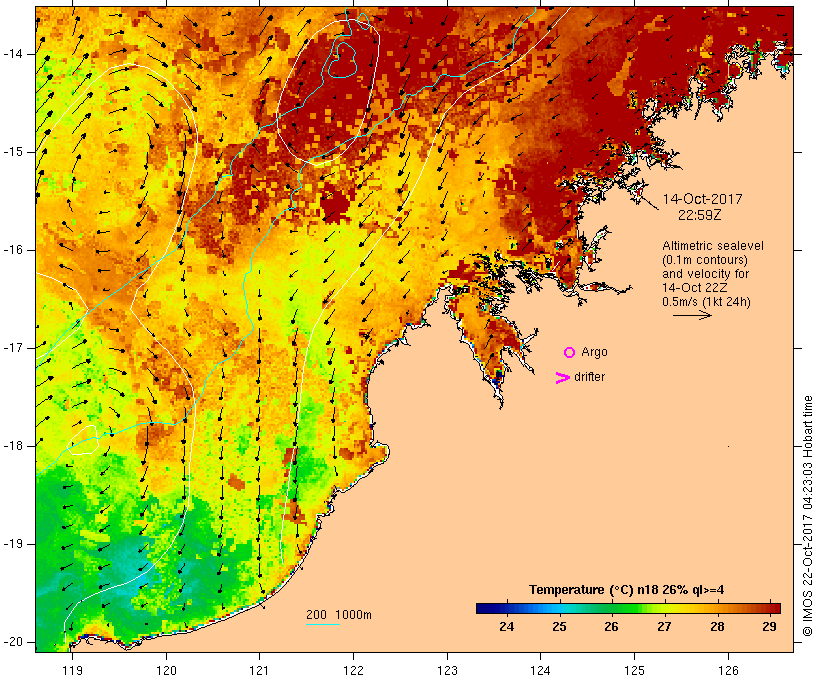
Task: Click the longitude axis label 119
Action: [72, 671]
